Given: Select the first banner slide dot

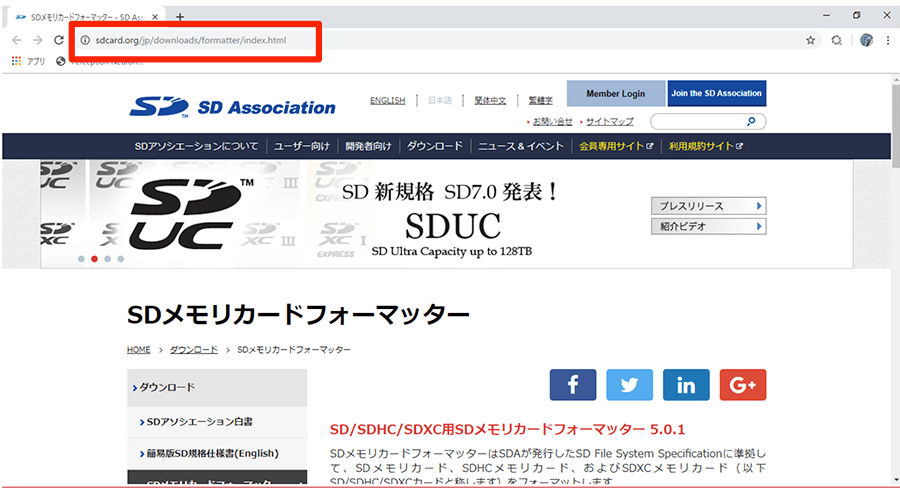Looking at the screenshot, I should click(81, 259).
